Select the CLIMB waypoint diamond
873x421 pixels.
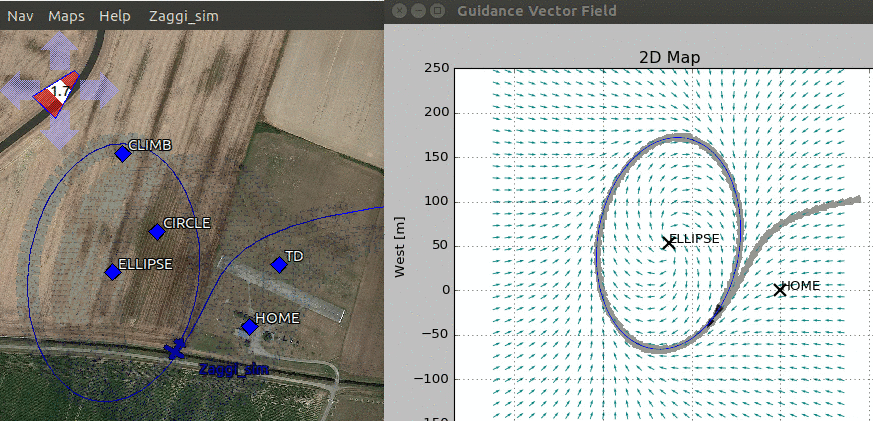click(x=123, y=154)
